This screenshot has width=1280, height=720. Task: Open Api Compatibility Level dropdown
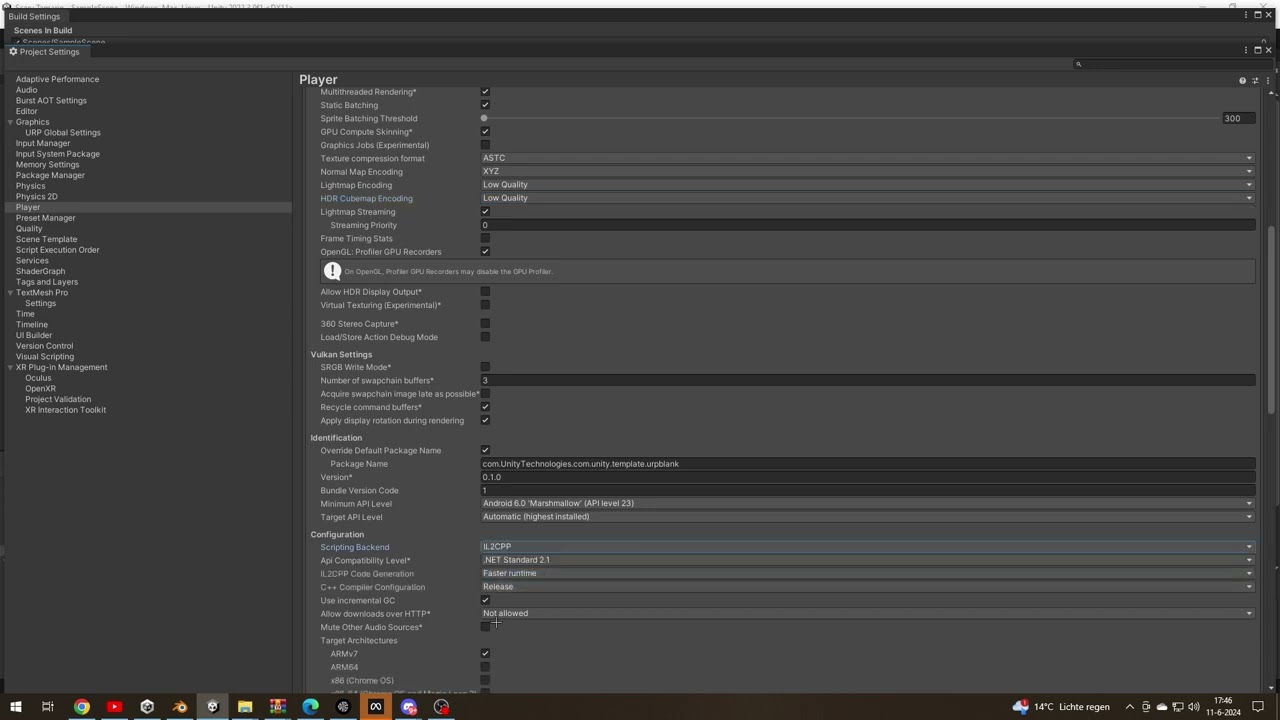pos(867,560)
